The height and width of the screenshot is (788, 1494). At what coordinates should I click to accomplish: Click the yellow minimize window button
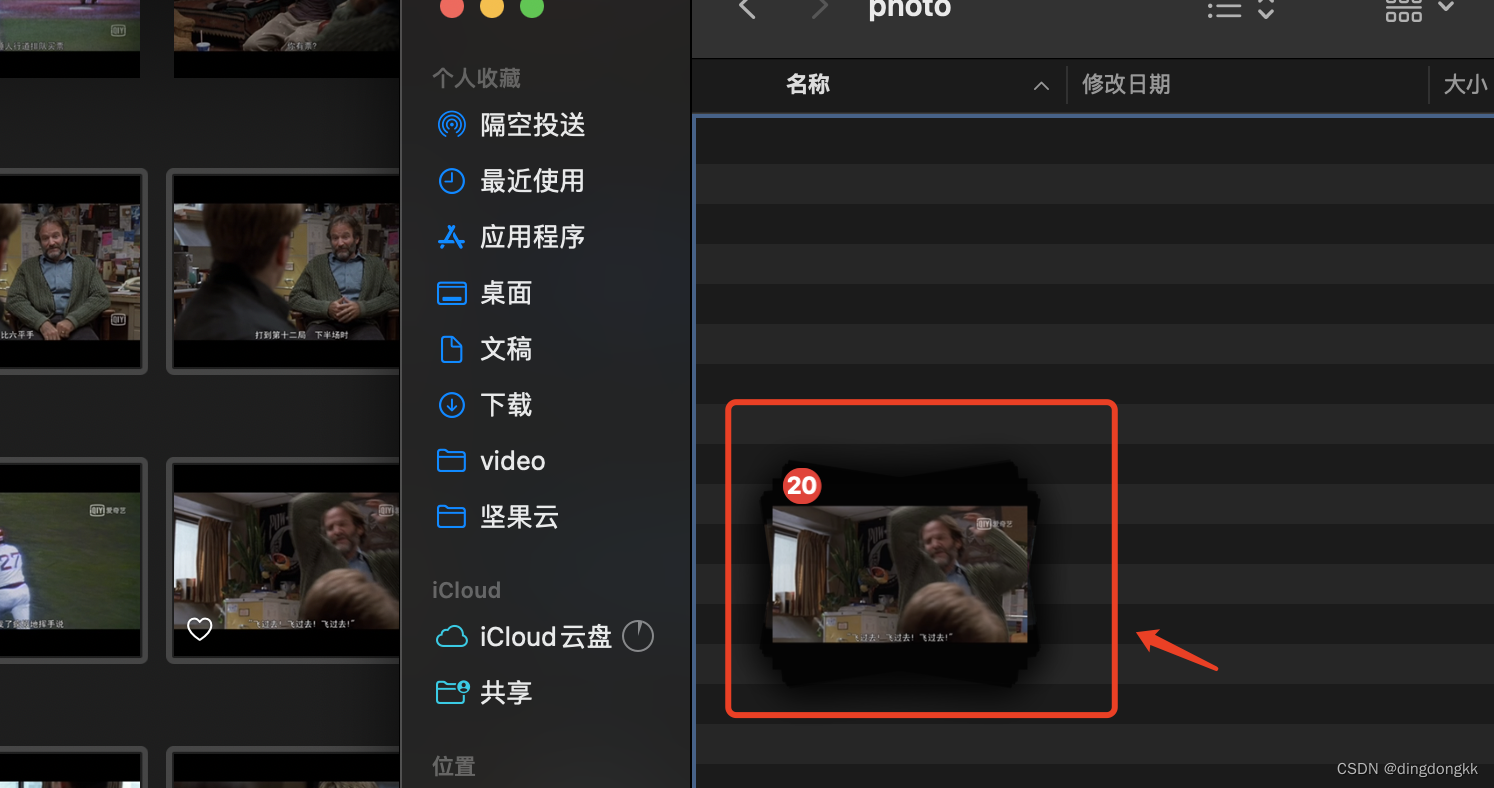[x=492, y=7]
